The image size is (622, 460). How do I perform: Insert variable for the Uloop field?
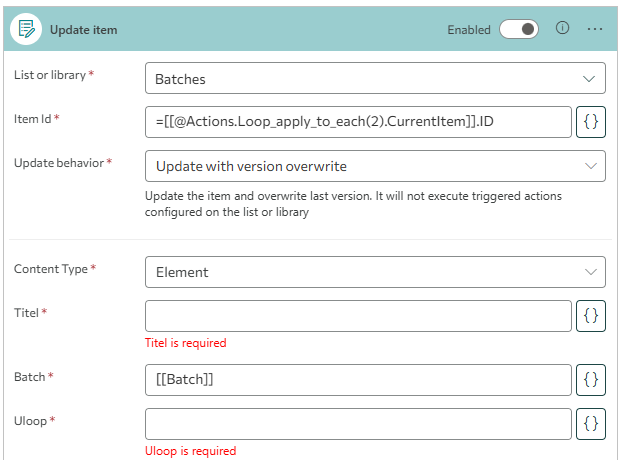(x=591, y=423)
